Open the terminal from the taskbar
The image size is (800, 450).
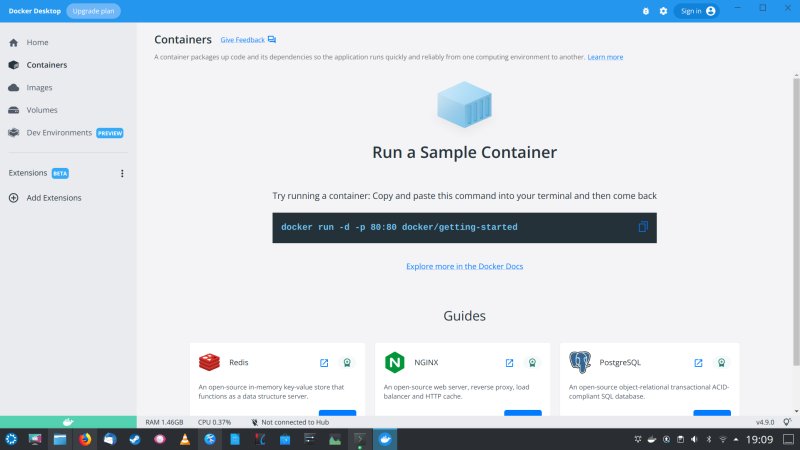[x=360, y=439]
